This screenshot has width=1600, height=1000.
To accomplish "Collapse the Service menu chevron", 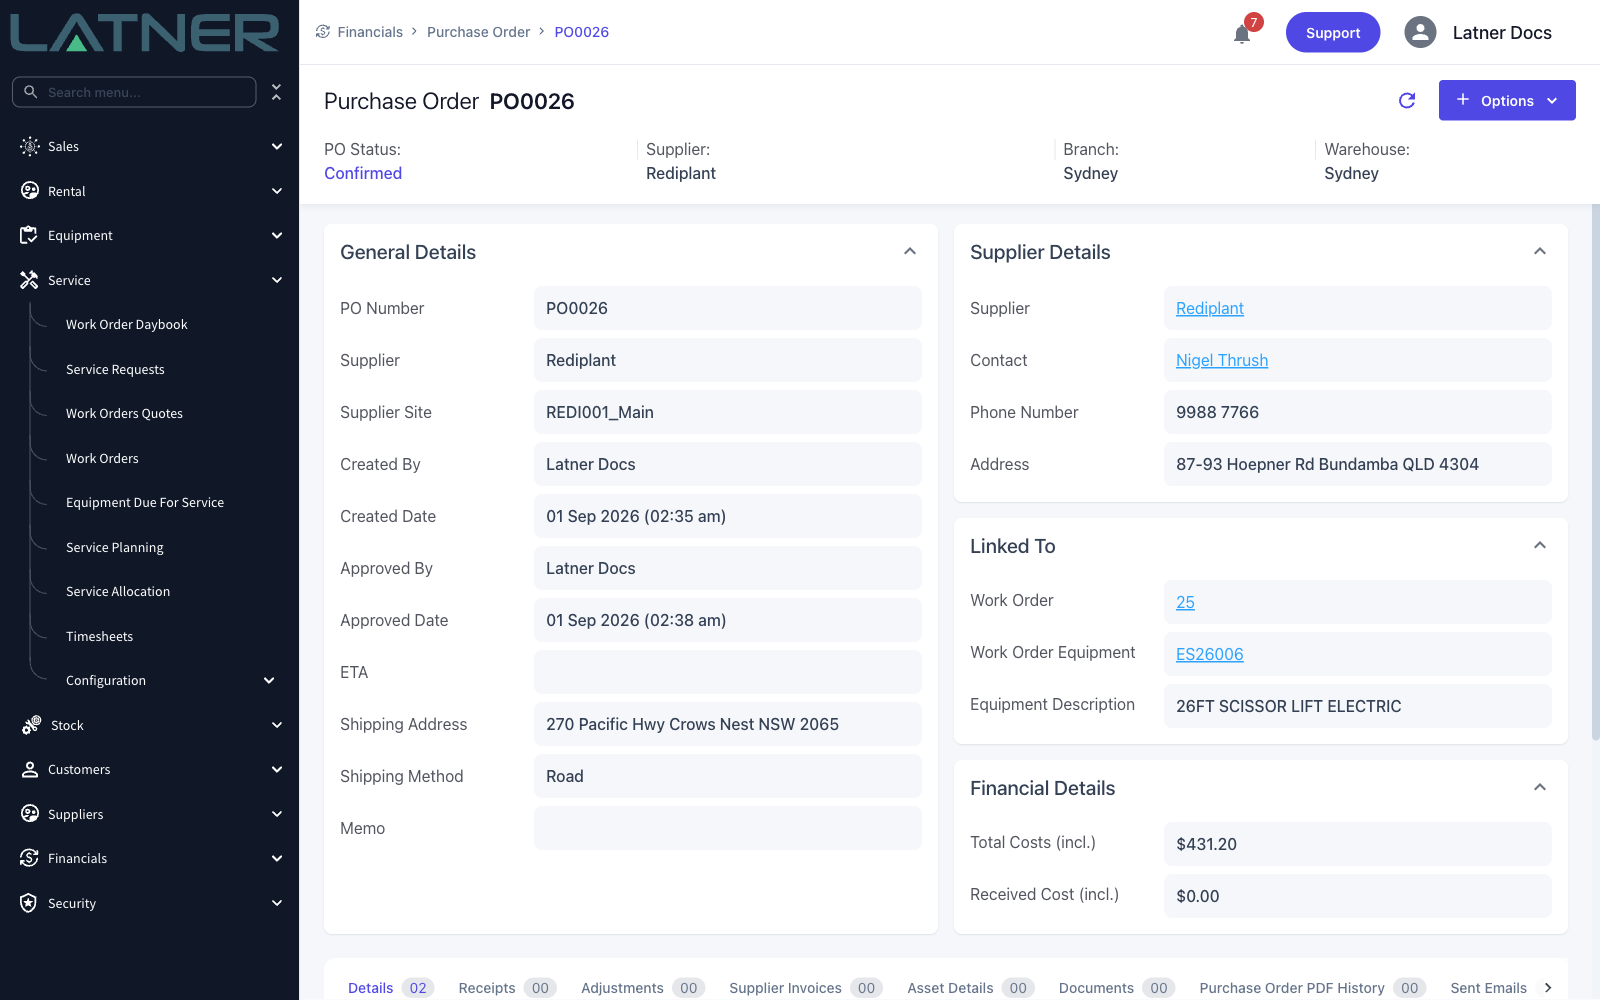I will point(277,280).
